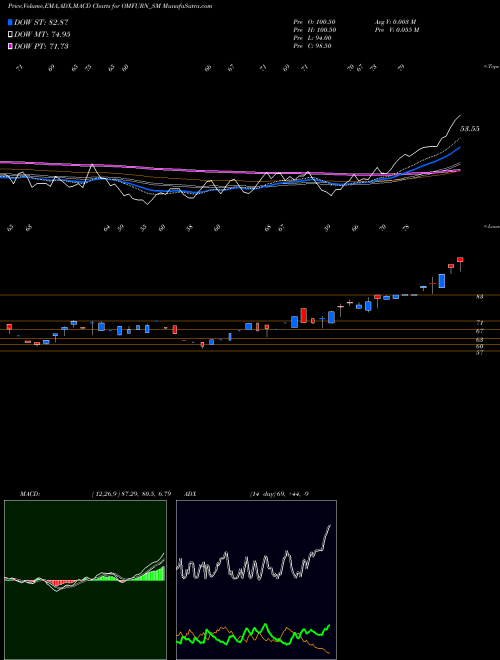The image size is (500, 660).
Task: Select the 'DOW ST: 82.87' legend text
Action: click(x=41, y=22)
